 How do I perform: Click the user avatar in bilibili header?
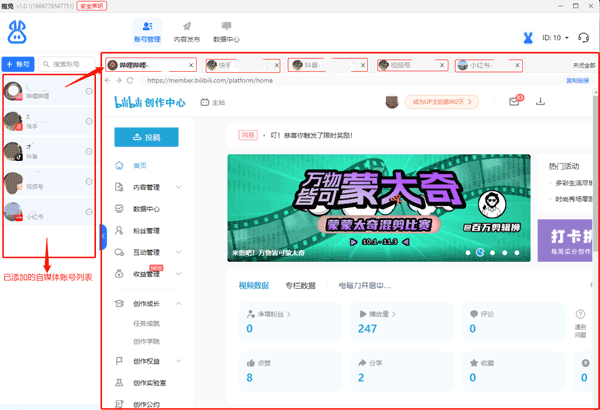[392, 102]
